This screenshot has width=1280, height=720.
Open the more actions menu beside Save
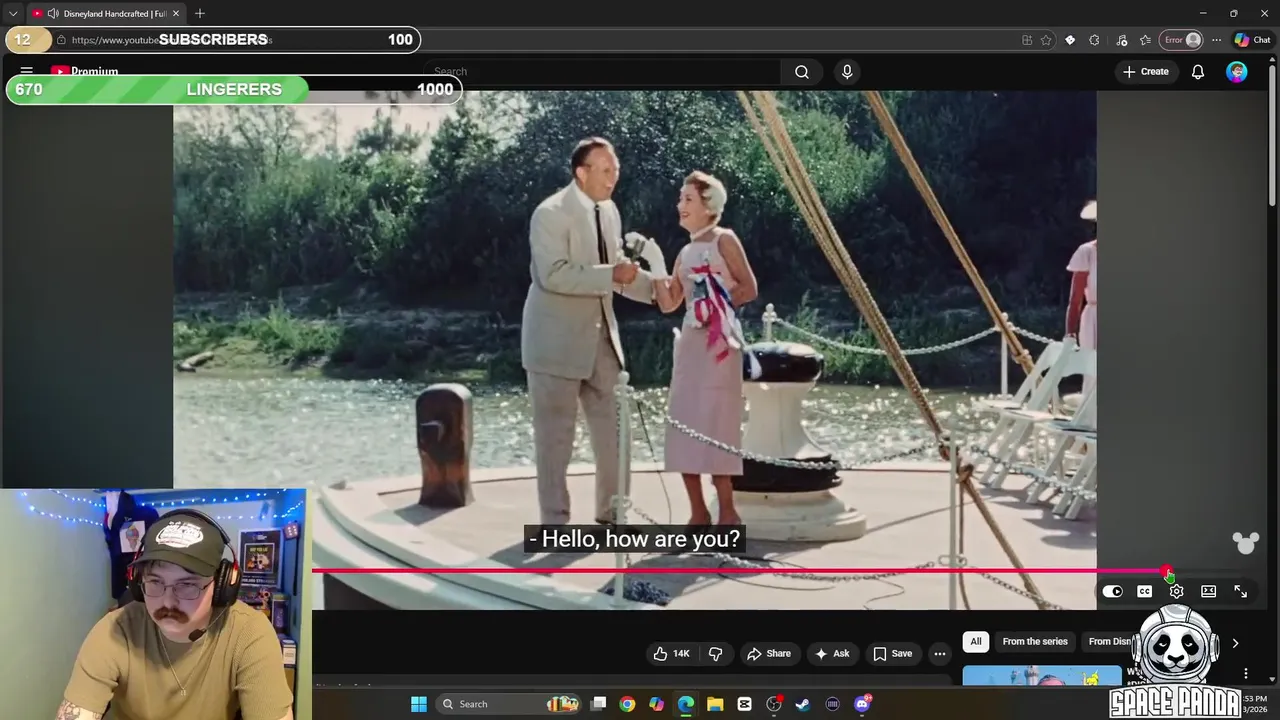pyautogui.click(x=939, y=654)
